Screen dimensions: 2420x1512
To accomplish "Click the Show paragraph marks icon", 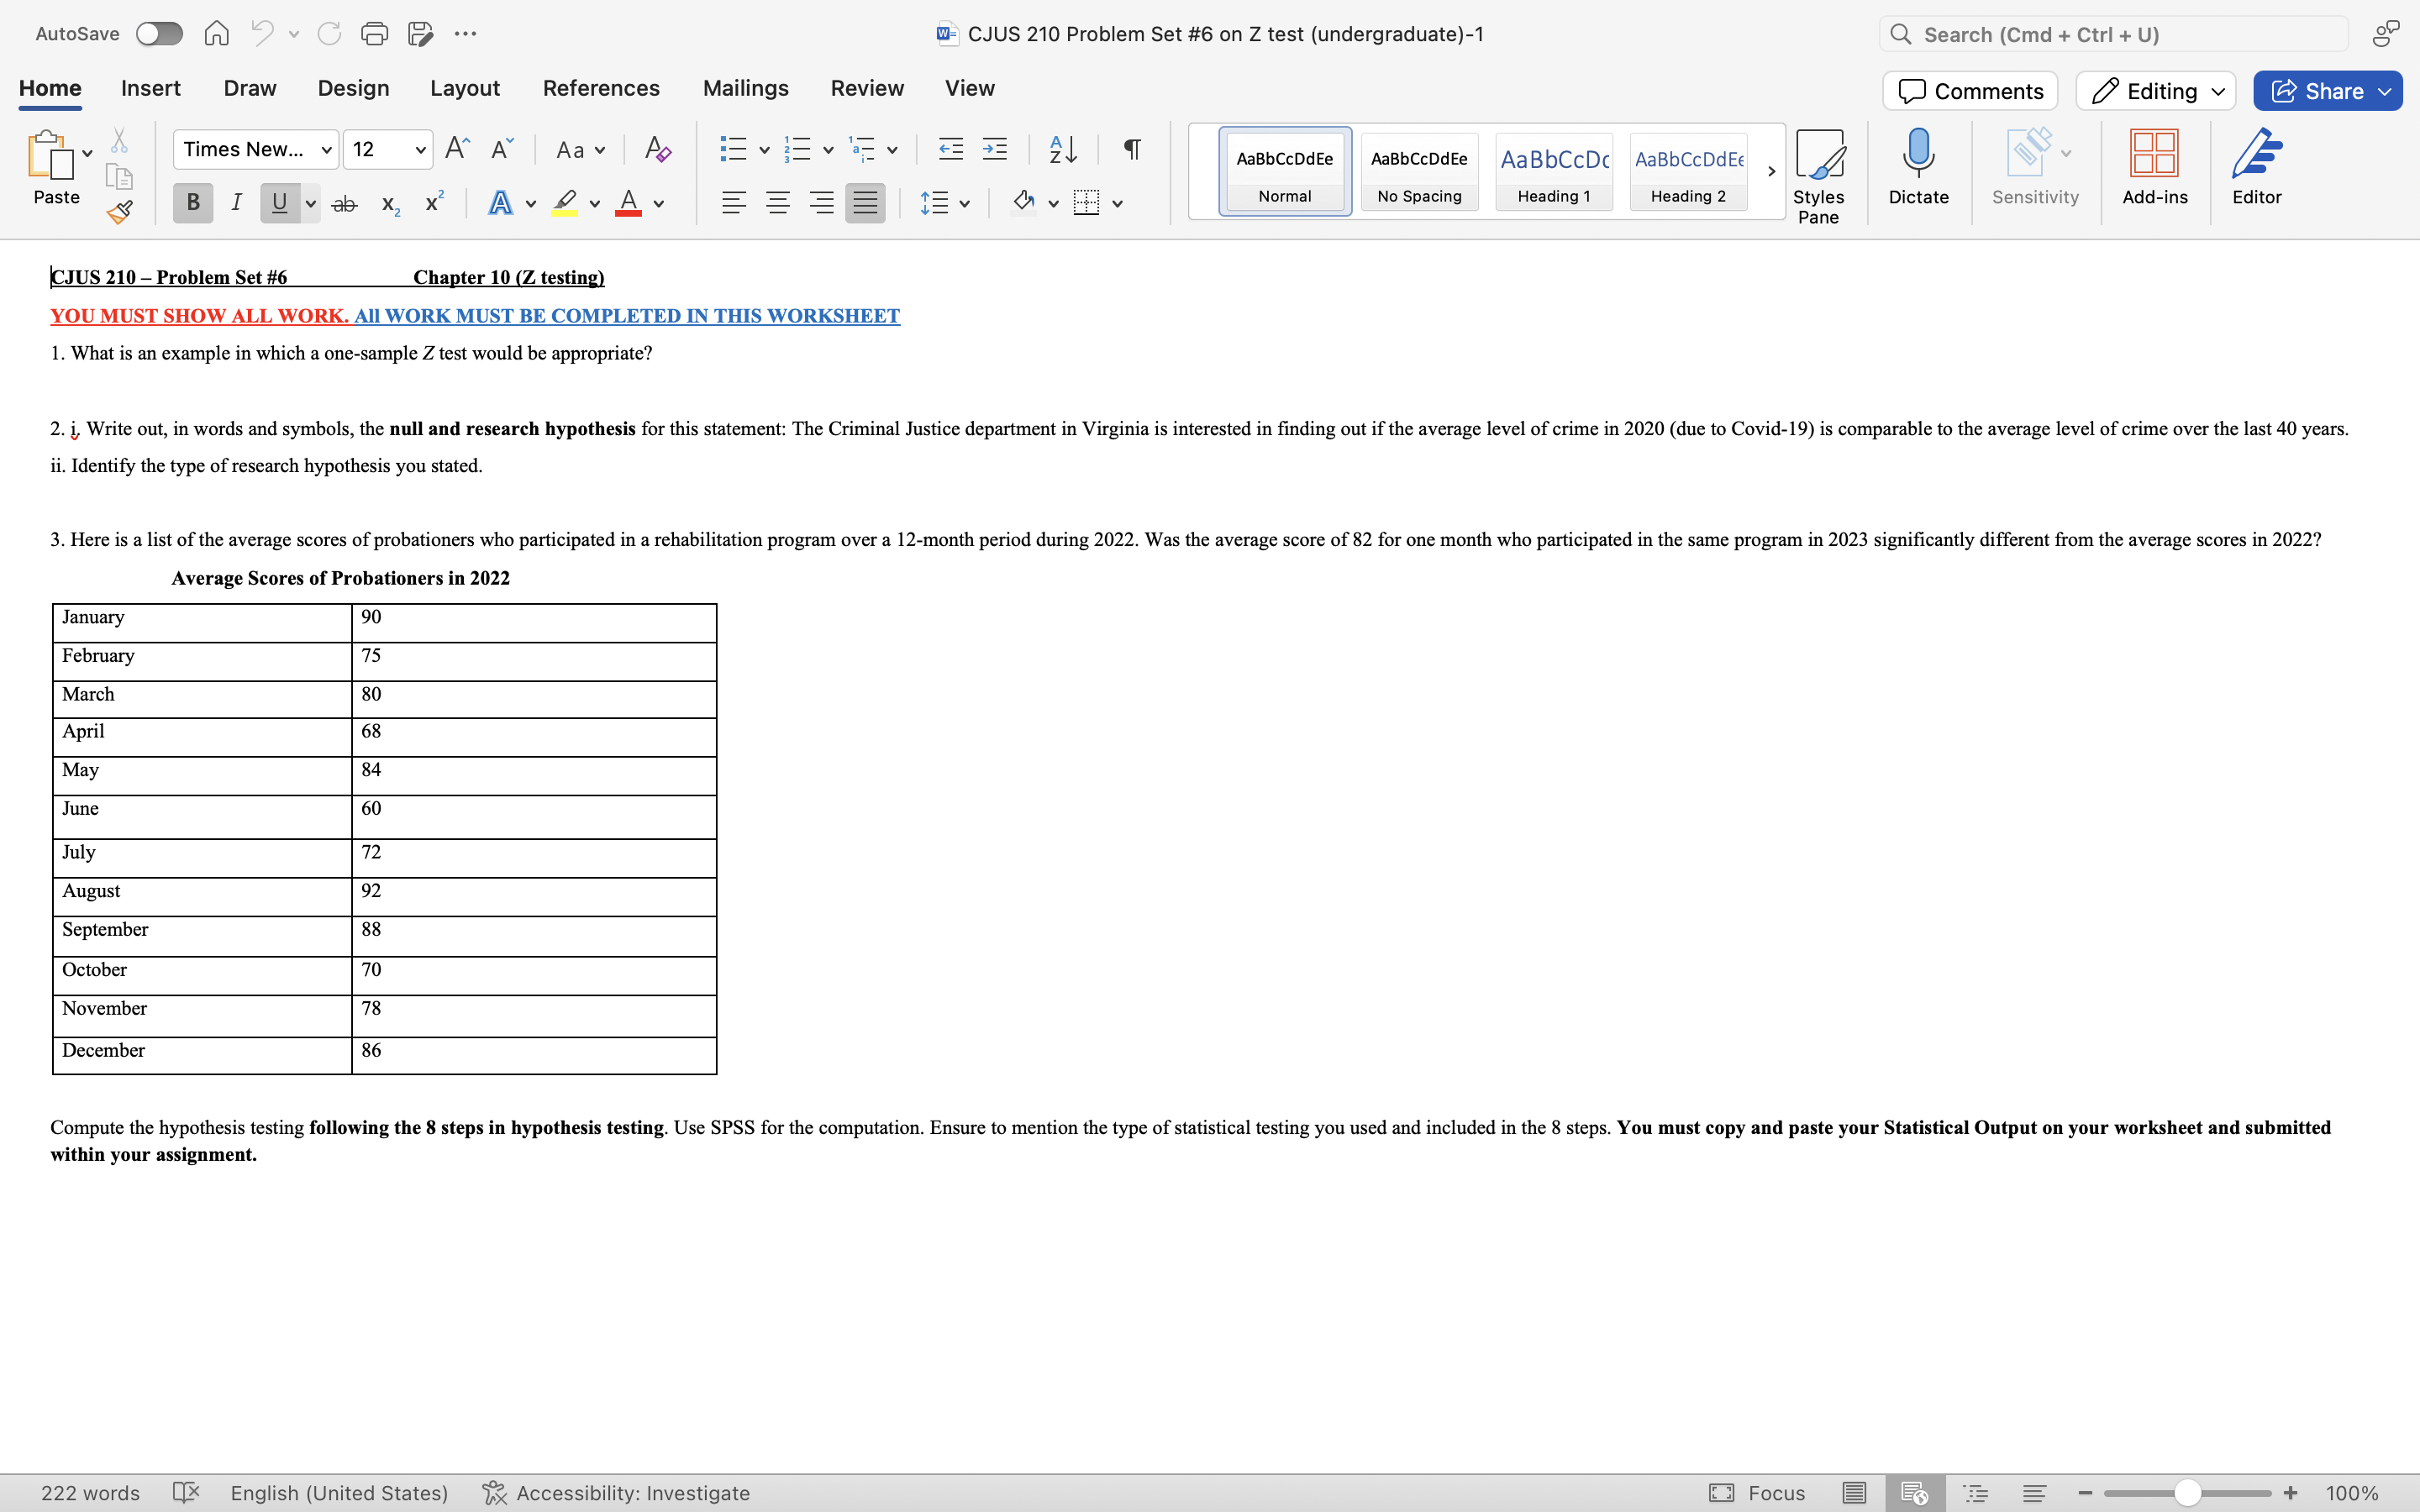I will click(1132, 150).
